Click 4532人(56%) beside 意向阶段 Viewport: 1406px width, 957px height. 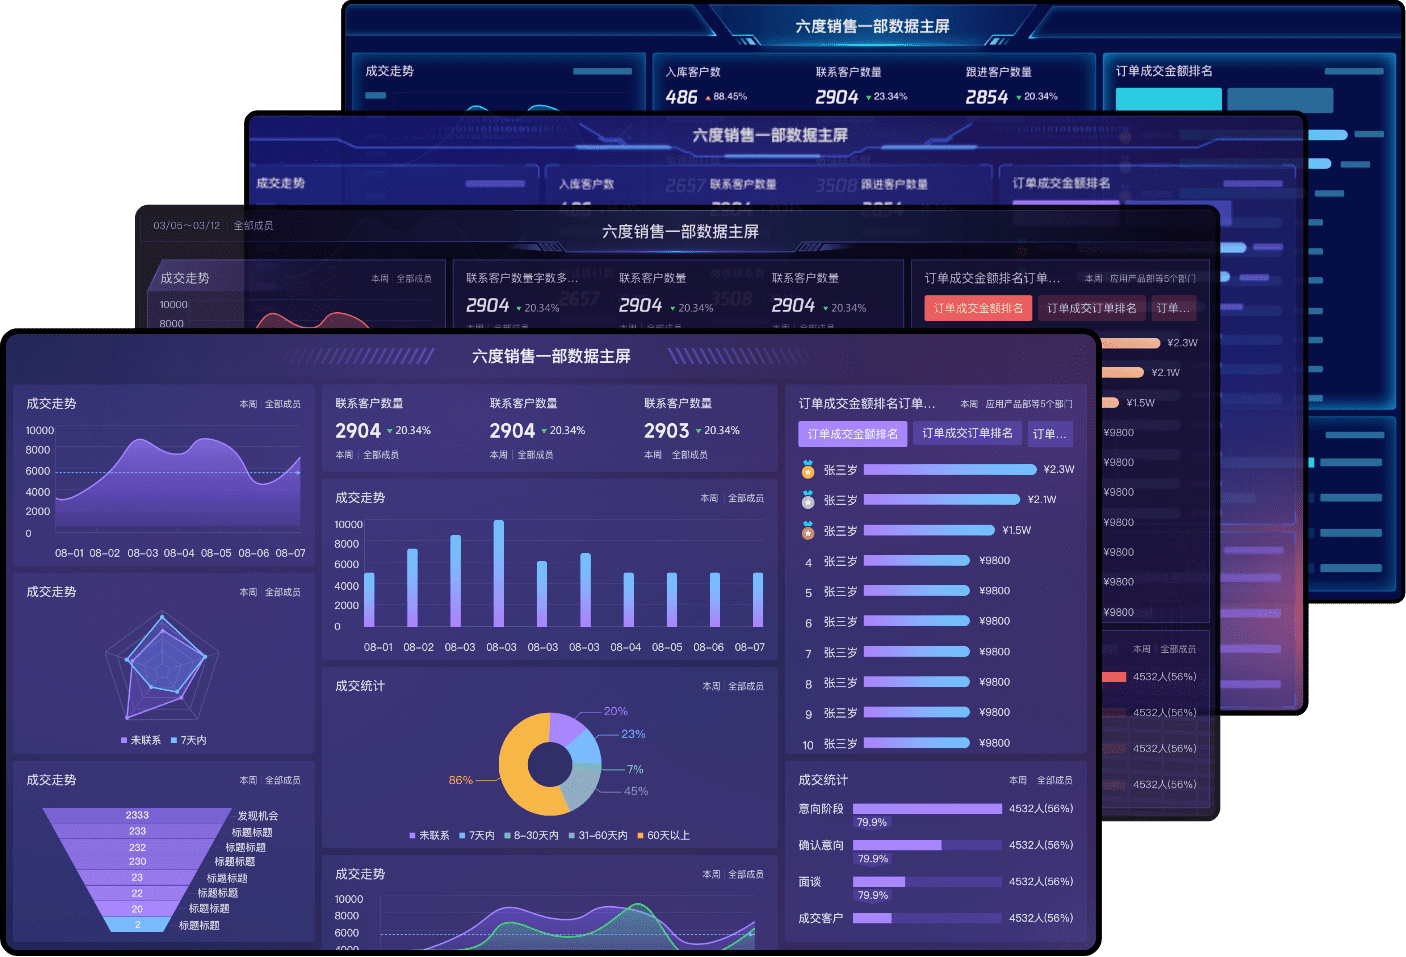(1041, 809)
